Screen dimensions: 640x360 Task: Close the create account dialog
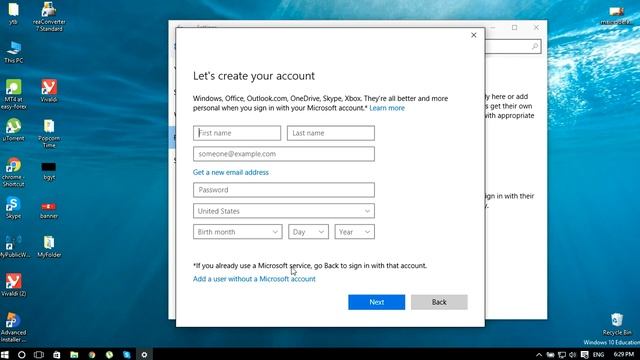coord(473,35)
